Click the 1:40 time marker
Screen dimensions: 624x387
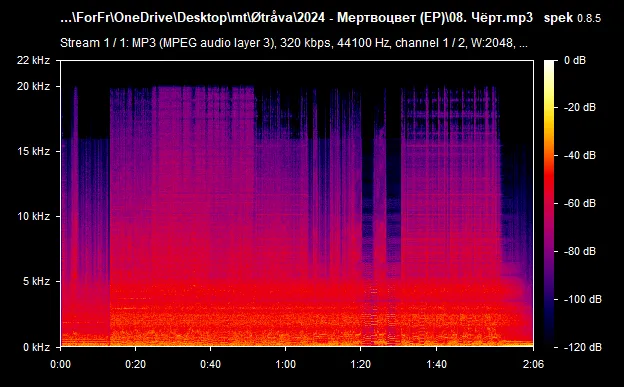coord(437,364)
